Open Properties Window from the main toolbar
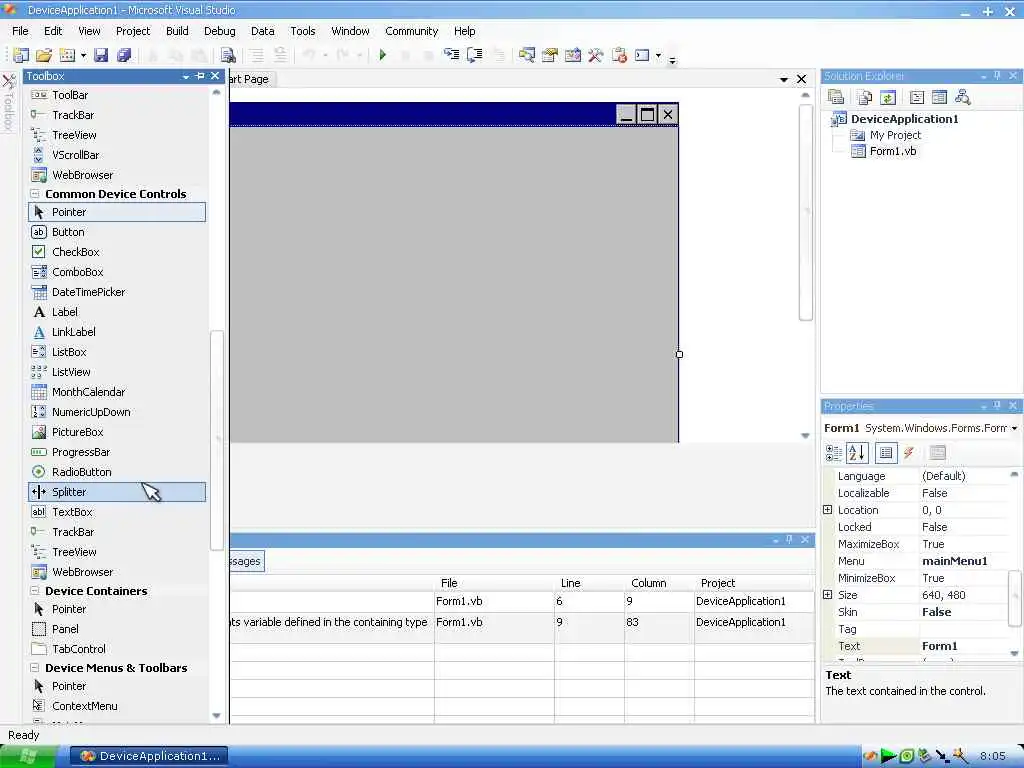Viewport: 1024px width, 768px height. tap(550, 56)
